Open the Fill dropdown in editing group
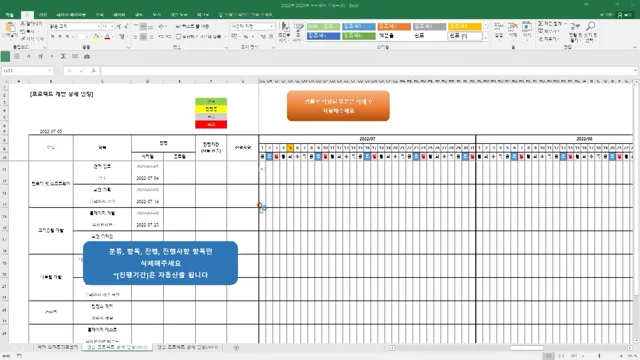The image size is (640, 360). click(549, 31)
